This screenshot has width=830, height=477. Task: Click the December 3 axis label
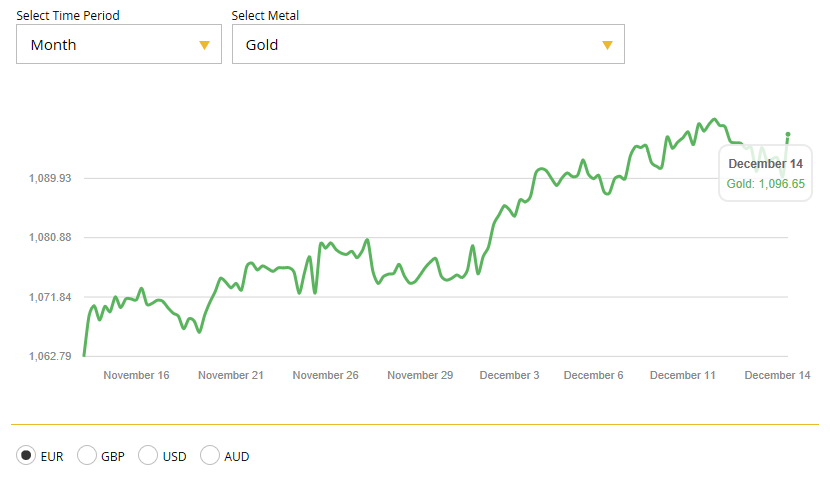point(509,376)
